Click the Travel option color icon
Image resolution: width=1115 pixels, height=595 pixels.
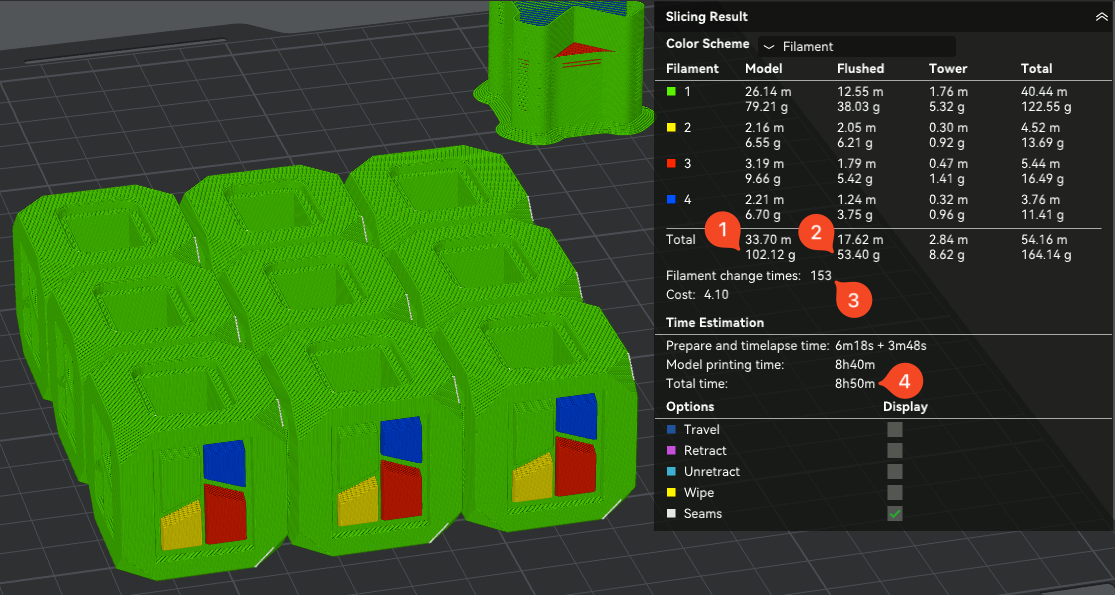click(x=671, y=430)
